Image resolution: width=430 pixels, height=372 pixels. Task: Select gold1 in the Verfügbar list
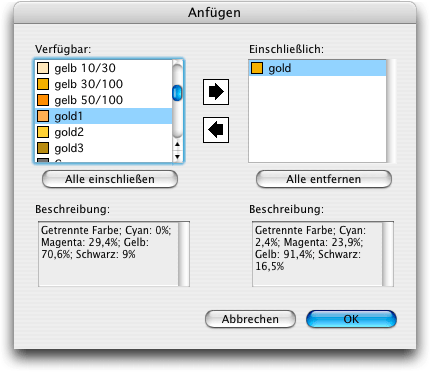click(x=104, y=116)
